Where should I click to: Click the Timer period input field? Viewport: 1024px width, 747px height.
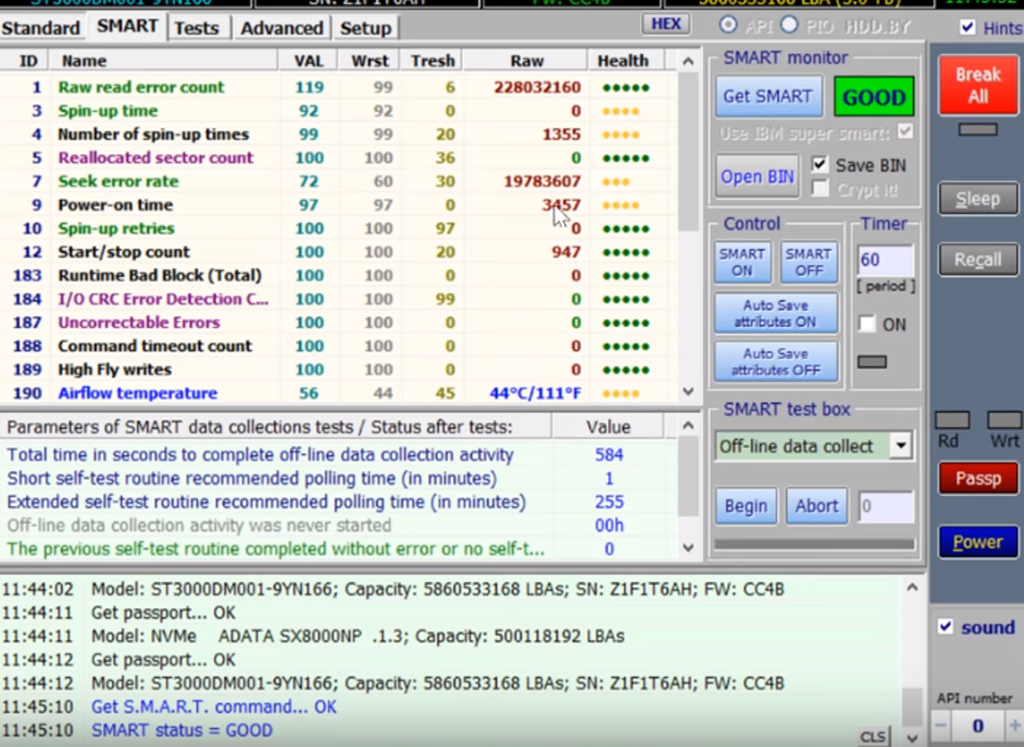(x=885, y=260)
